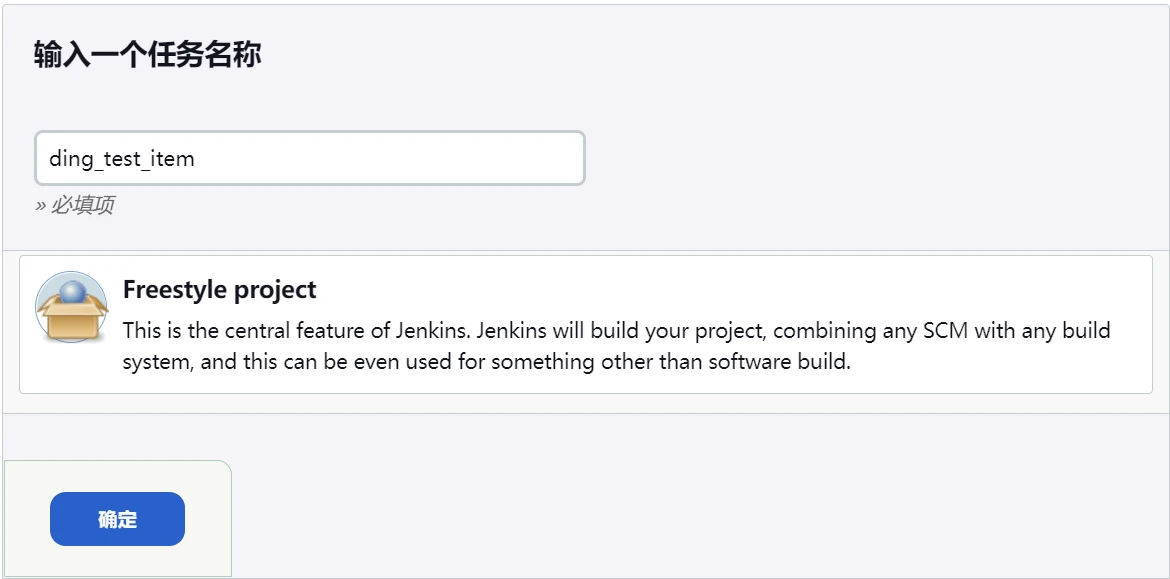The image size is (1170, 579).
Task: Click the blue globe on the Freestyle icon
Action: 76,292
